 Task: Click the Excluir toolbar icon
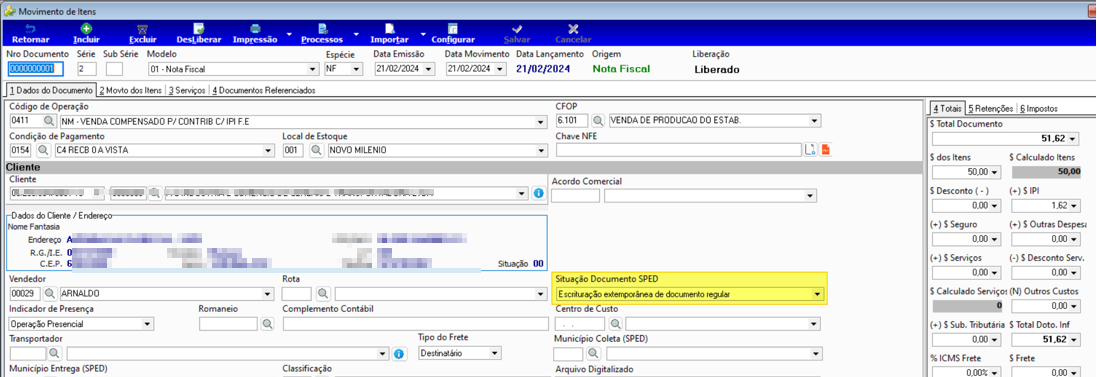click(143, 29)
